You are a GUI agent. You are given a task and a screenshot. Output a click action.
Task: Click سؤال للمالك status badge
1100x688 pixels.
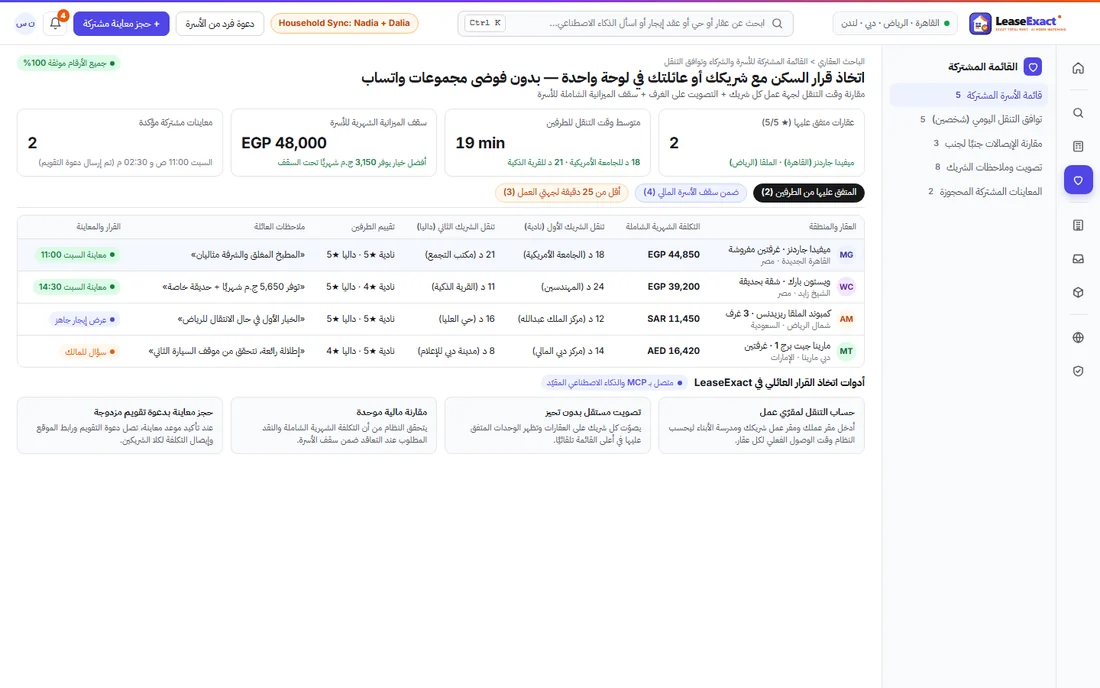(x=90, y=351)
